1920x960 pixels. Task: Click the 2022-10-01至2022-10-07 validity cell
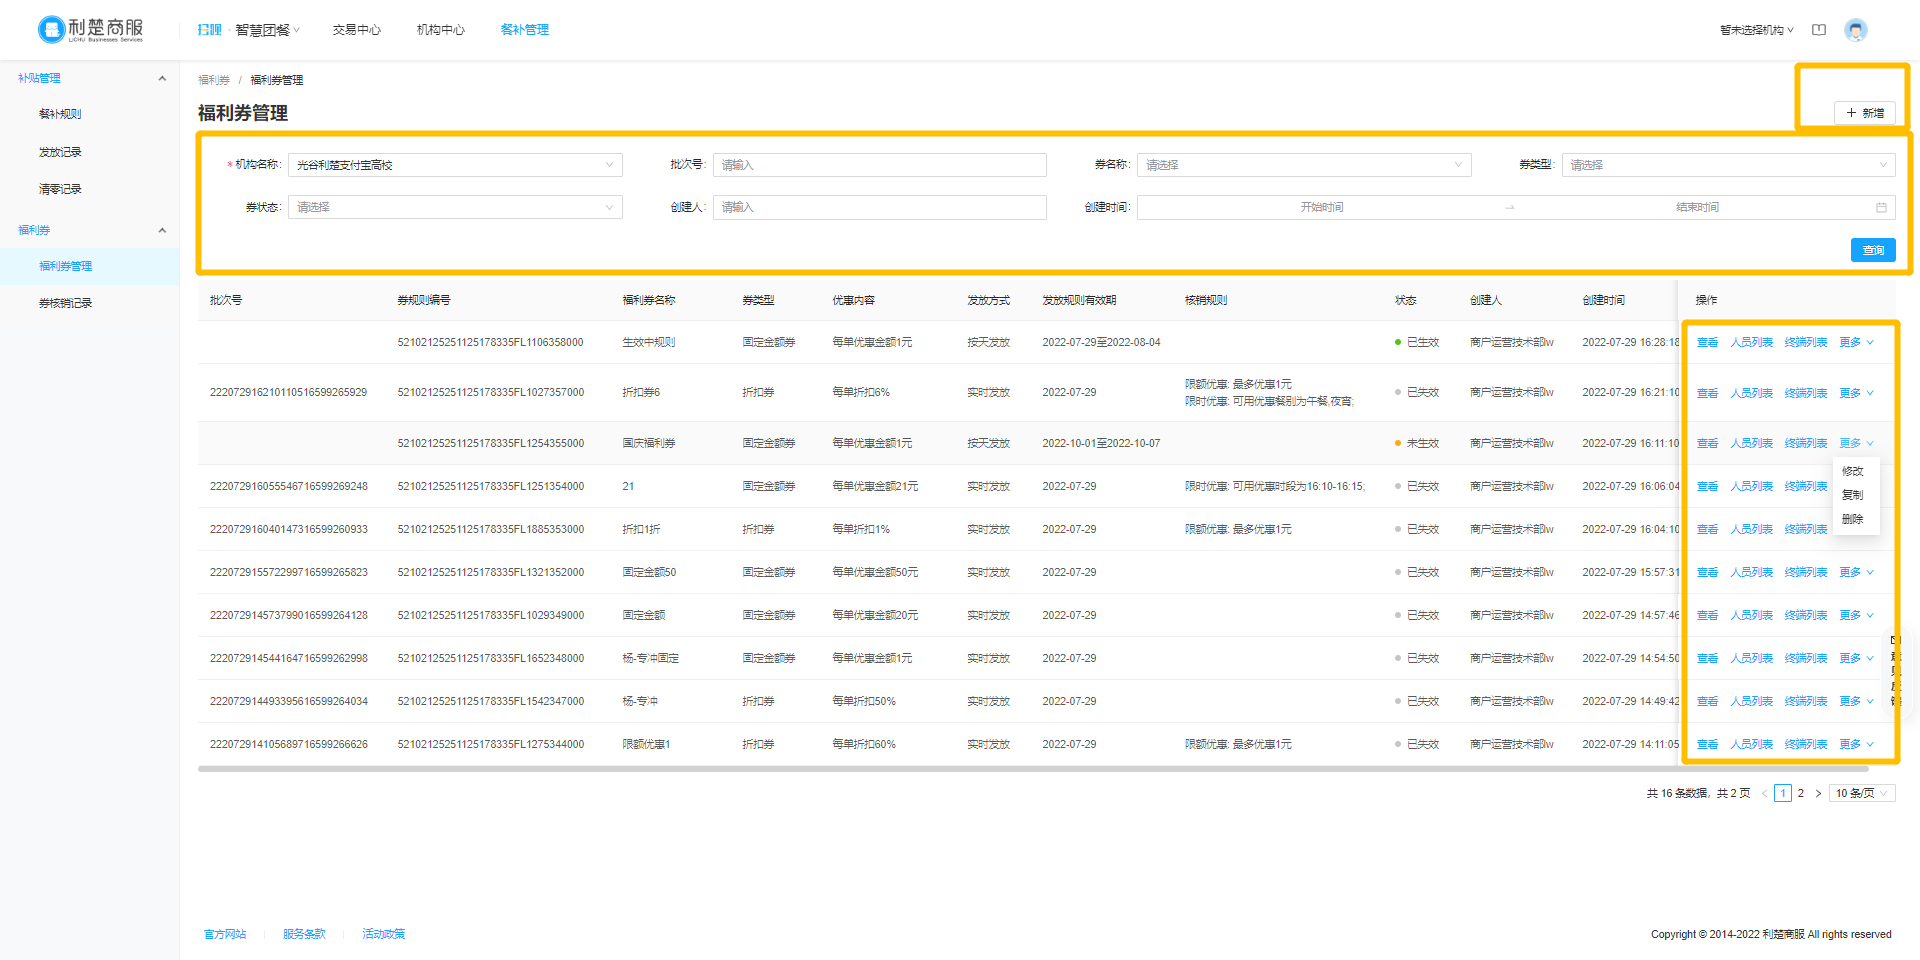click(1101, 443)
